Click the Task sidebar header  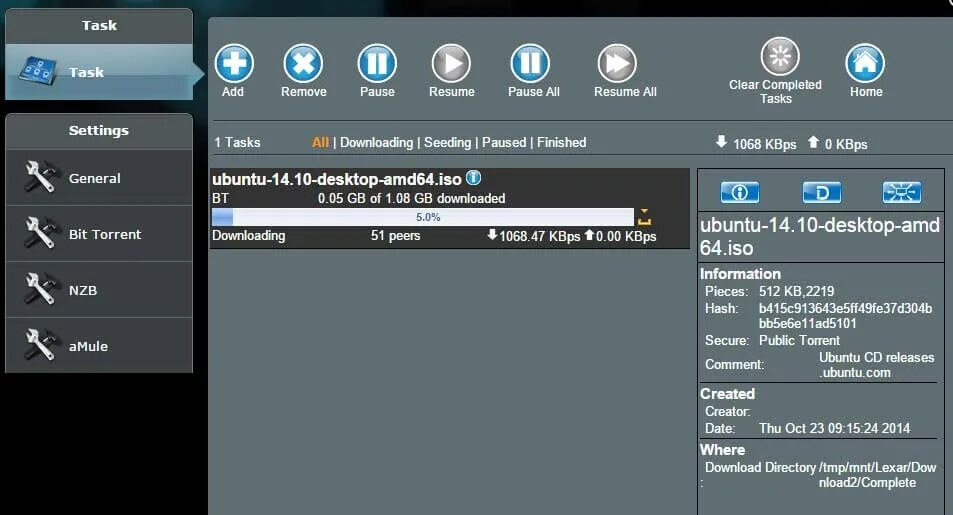[x=99, y=26]
